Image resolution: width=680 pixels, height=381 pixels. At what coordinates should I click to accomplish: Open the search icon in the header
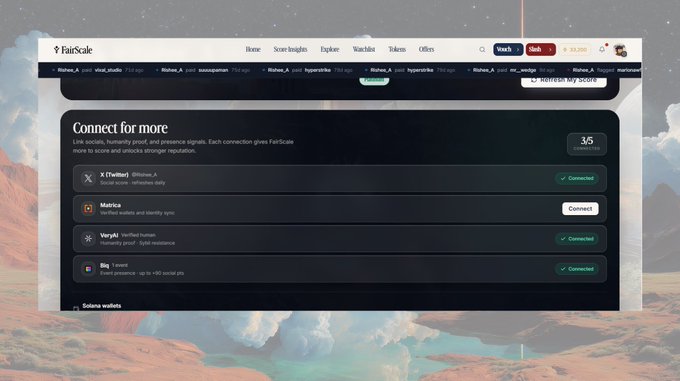tap(482, 50)
